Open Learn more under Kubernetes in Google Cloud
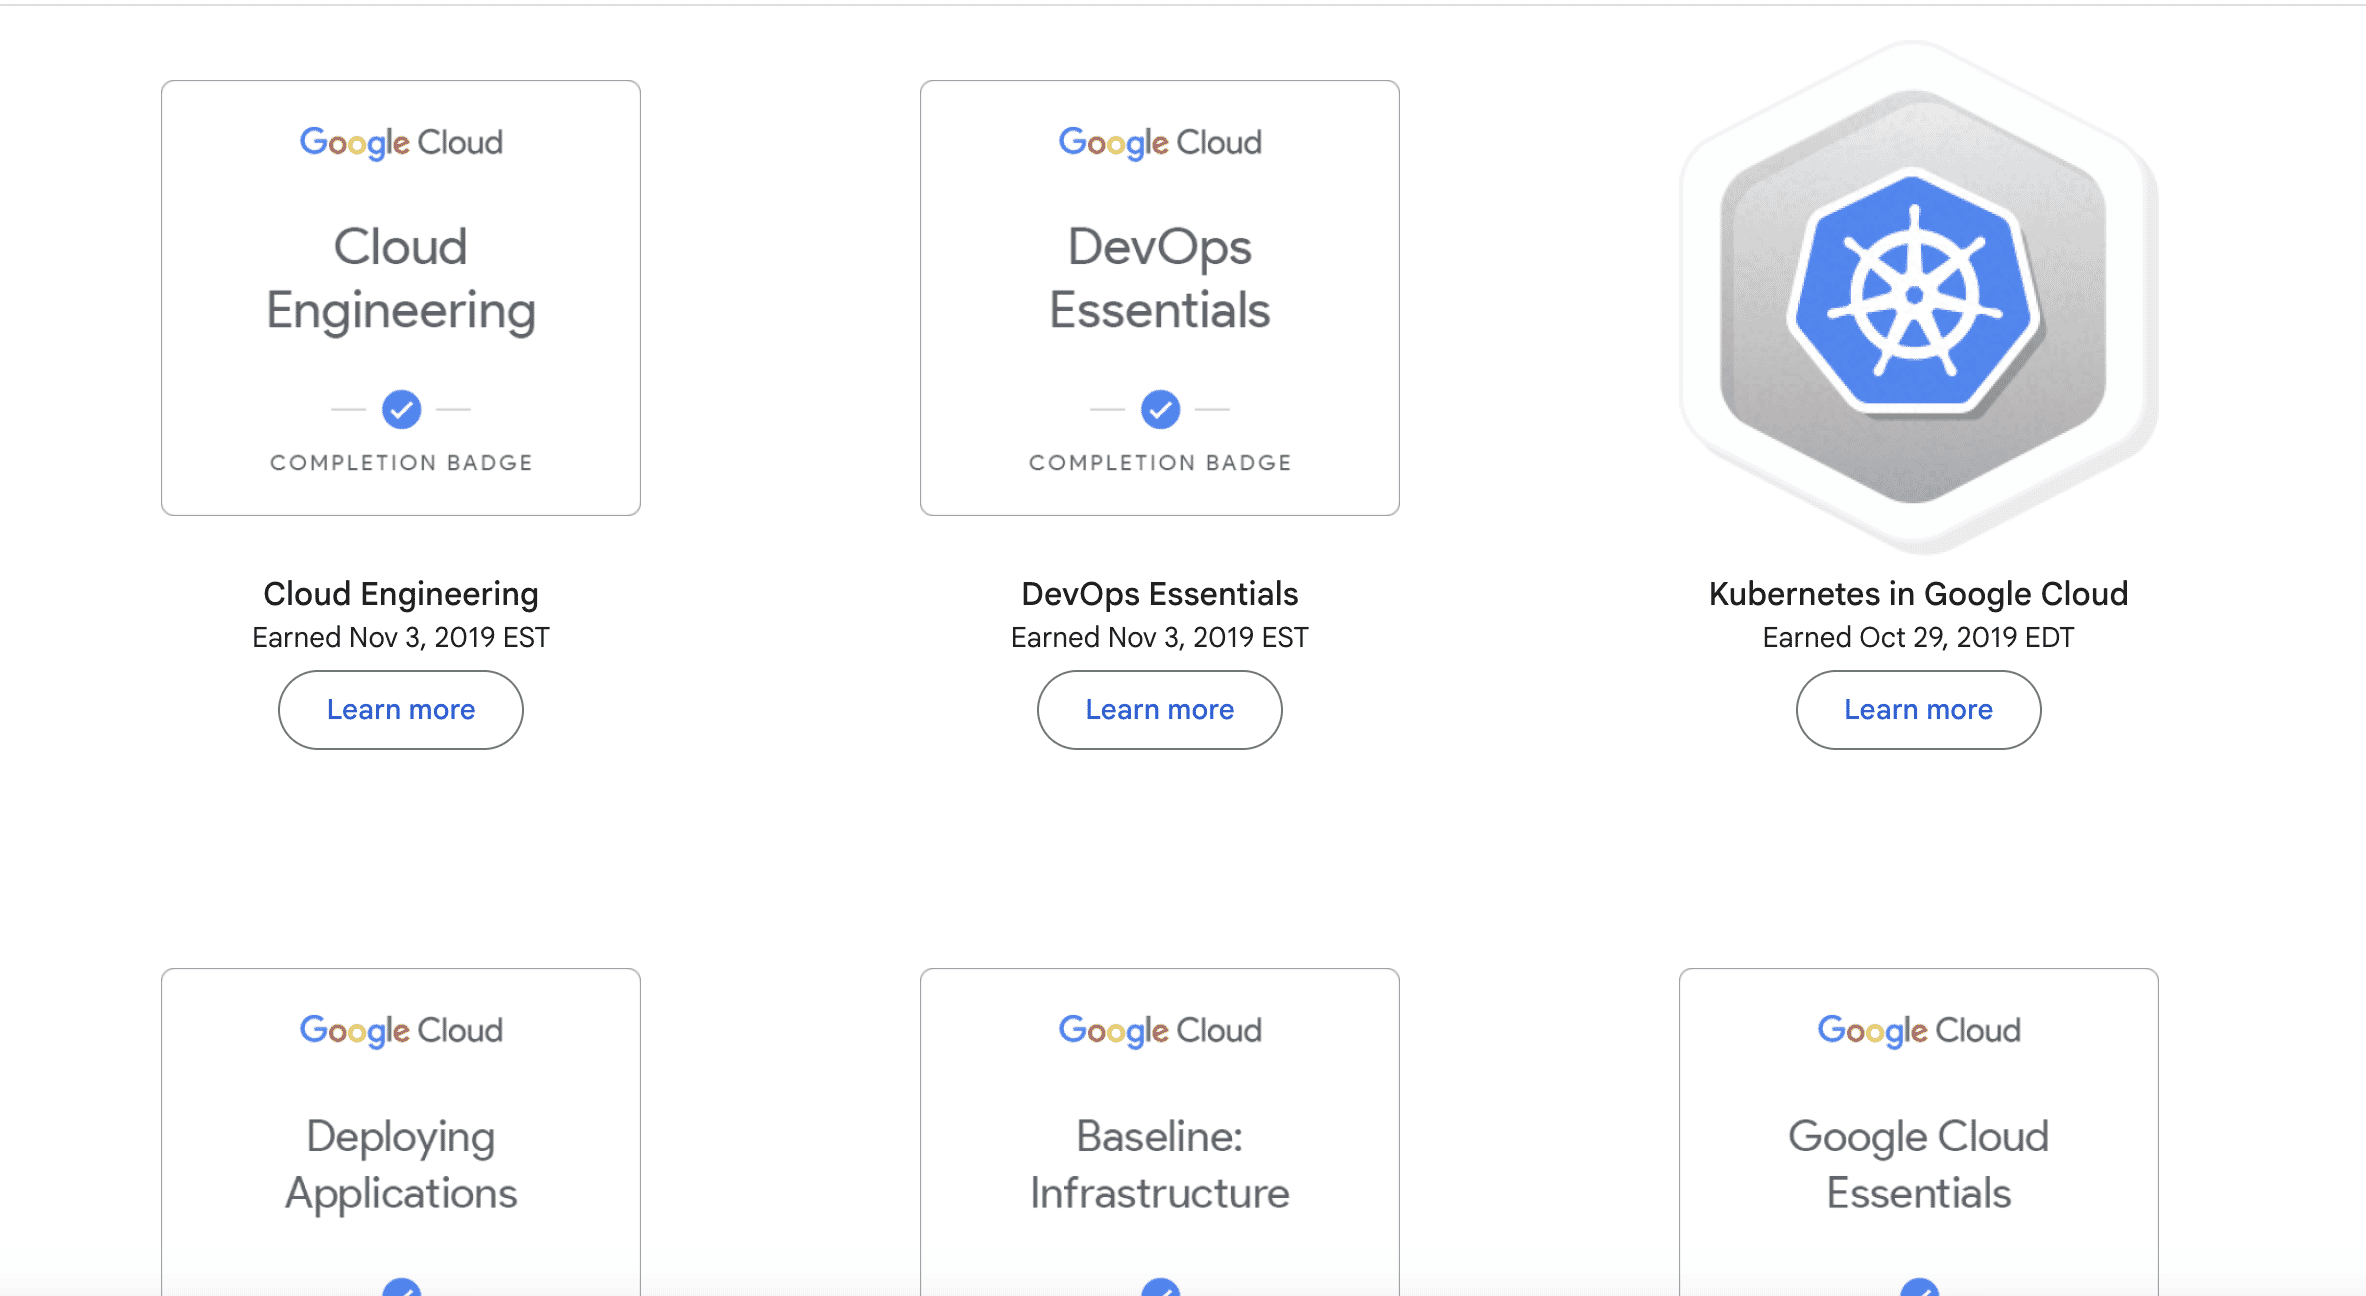Viewport: 2366px width, 1296px height. click(x=1918, y=710)
